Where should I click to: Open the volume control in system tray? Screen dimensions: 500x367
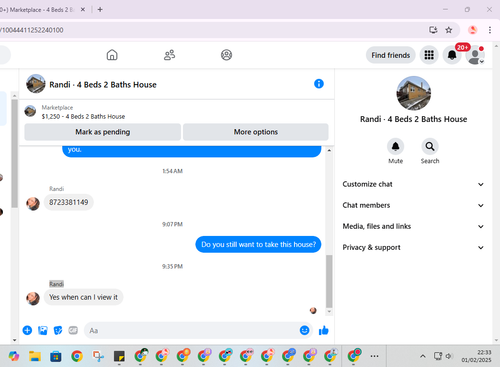(449, 356)
